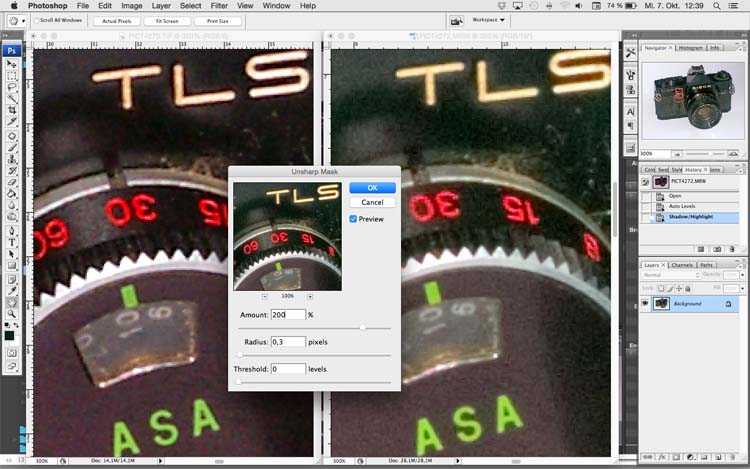
Task: Select the Eyedropper tool
Action: pyautogui.click(x=11, y=291)
